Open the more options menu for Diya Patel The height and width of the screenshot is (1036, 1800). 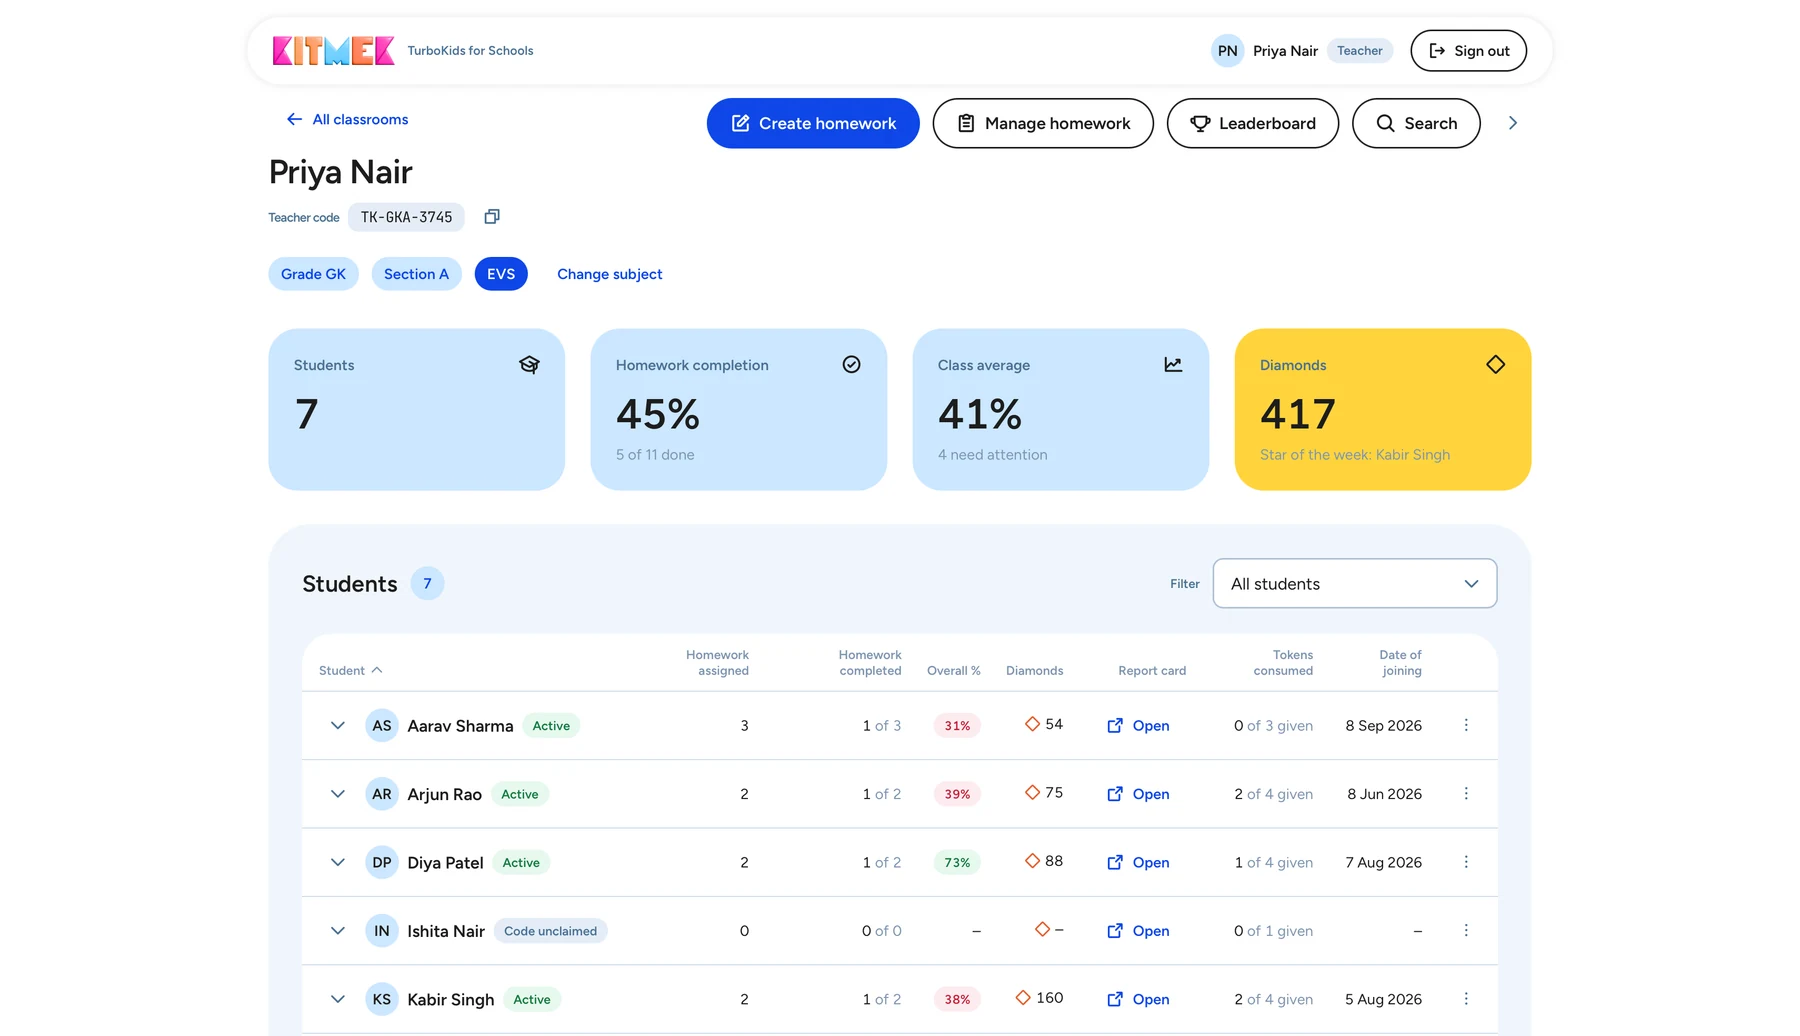pos(1466,862)
